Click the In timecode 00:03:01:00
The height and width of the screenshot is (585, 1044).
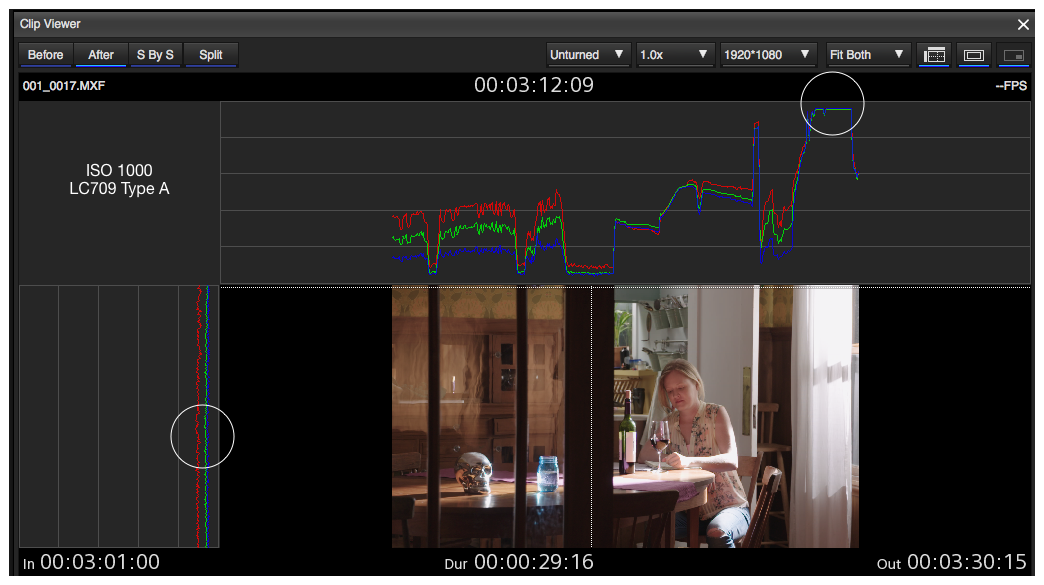pyautogui.click(x=99, y=562)
